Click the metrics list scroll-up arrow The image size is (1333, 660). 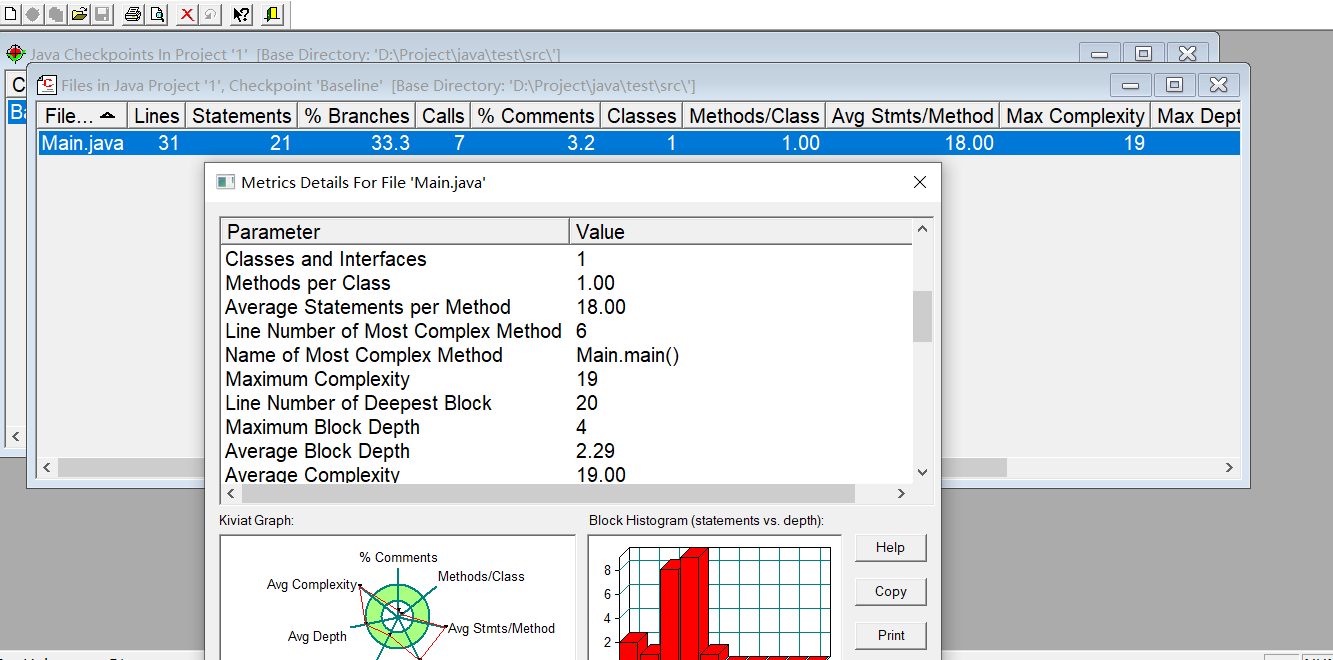click(922, 229)
